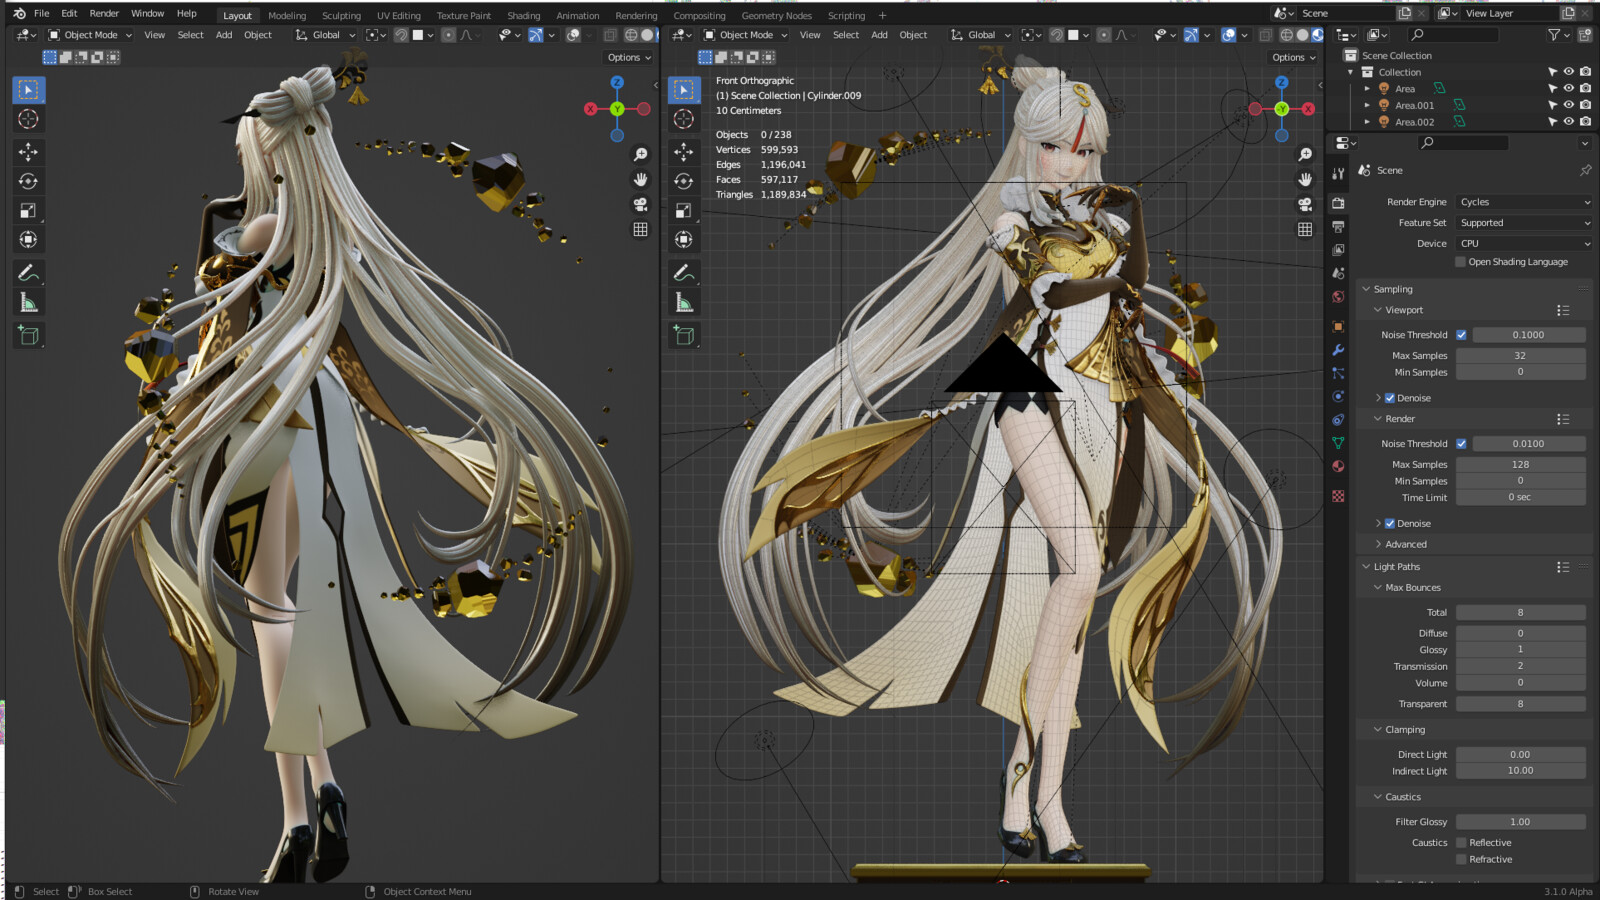Open Object Mode dropdown in left viewport

(x=90, y=35)
